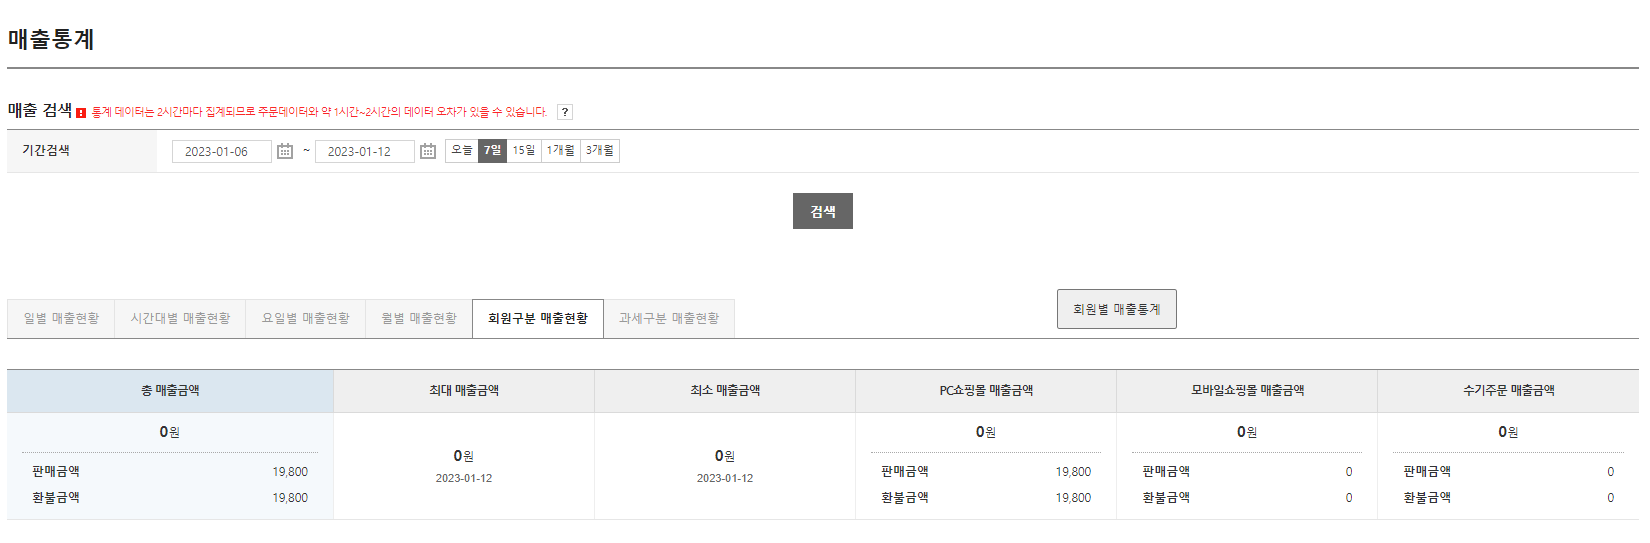Select the 1개월 period button

coord(561,151)
